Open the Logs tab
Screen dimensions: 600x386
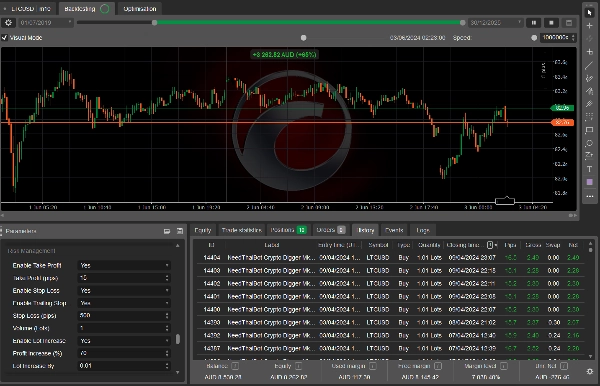[x=423, y=230]
